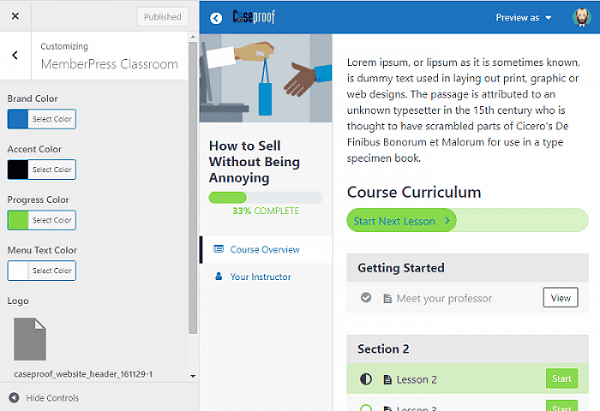Click the back arrow circle in blue header

pos(216,18)
